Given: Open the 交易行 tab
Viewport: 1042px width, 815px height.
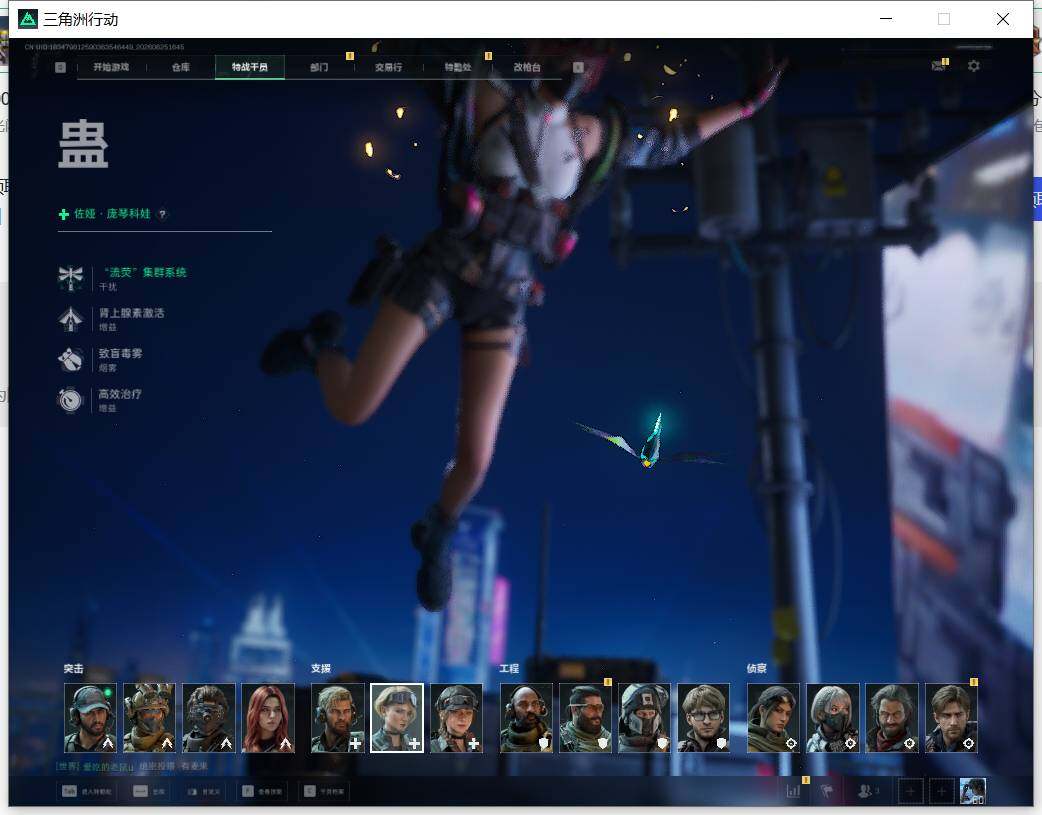Looking at the screenshot, I should (x=388, y=67).
